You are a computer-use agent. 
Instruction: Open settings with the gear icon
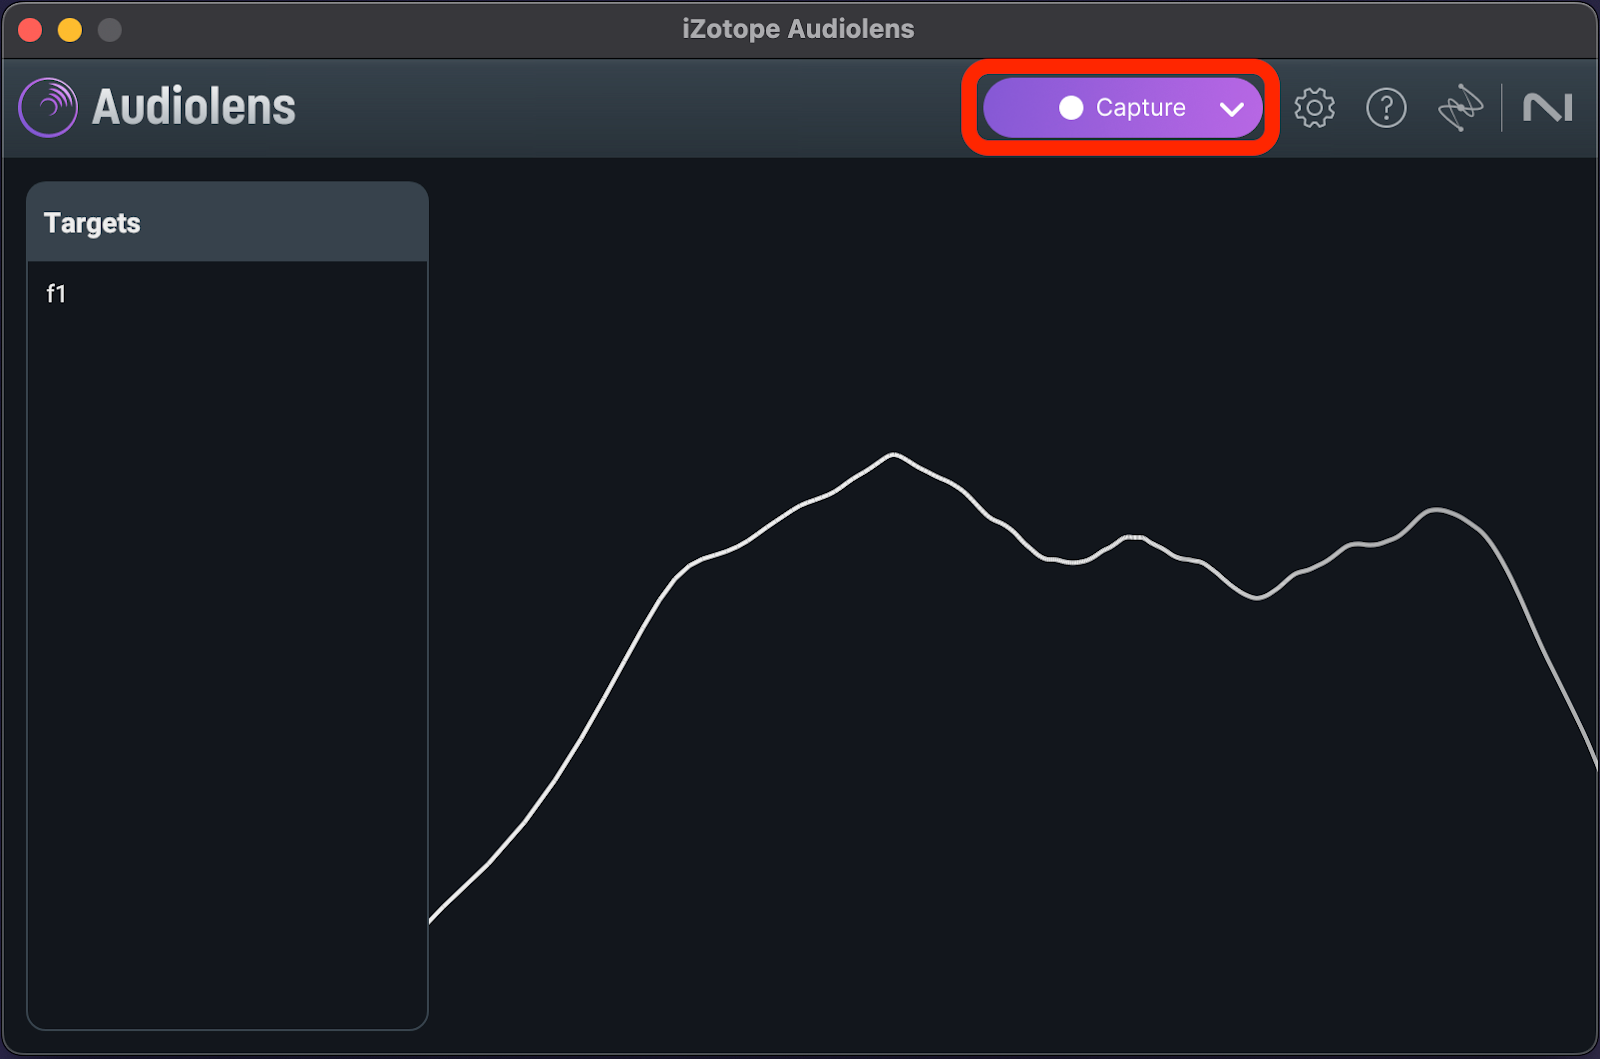[1314, 108]
